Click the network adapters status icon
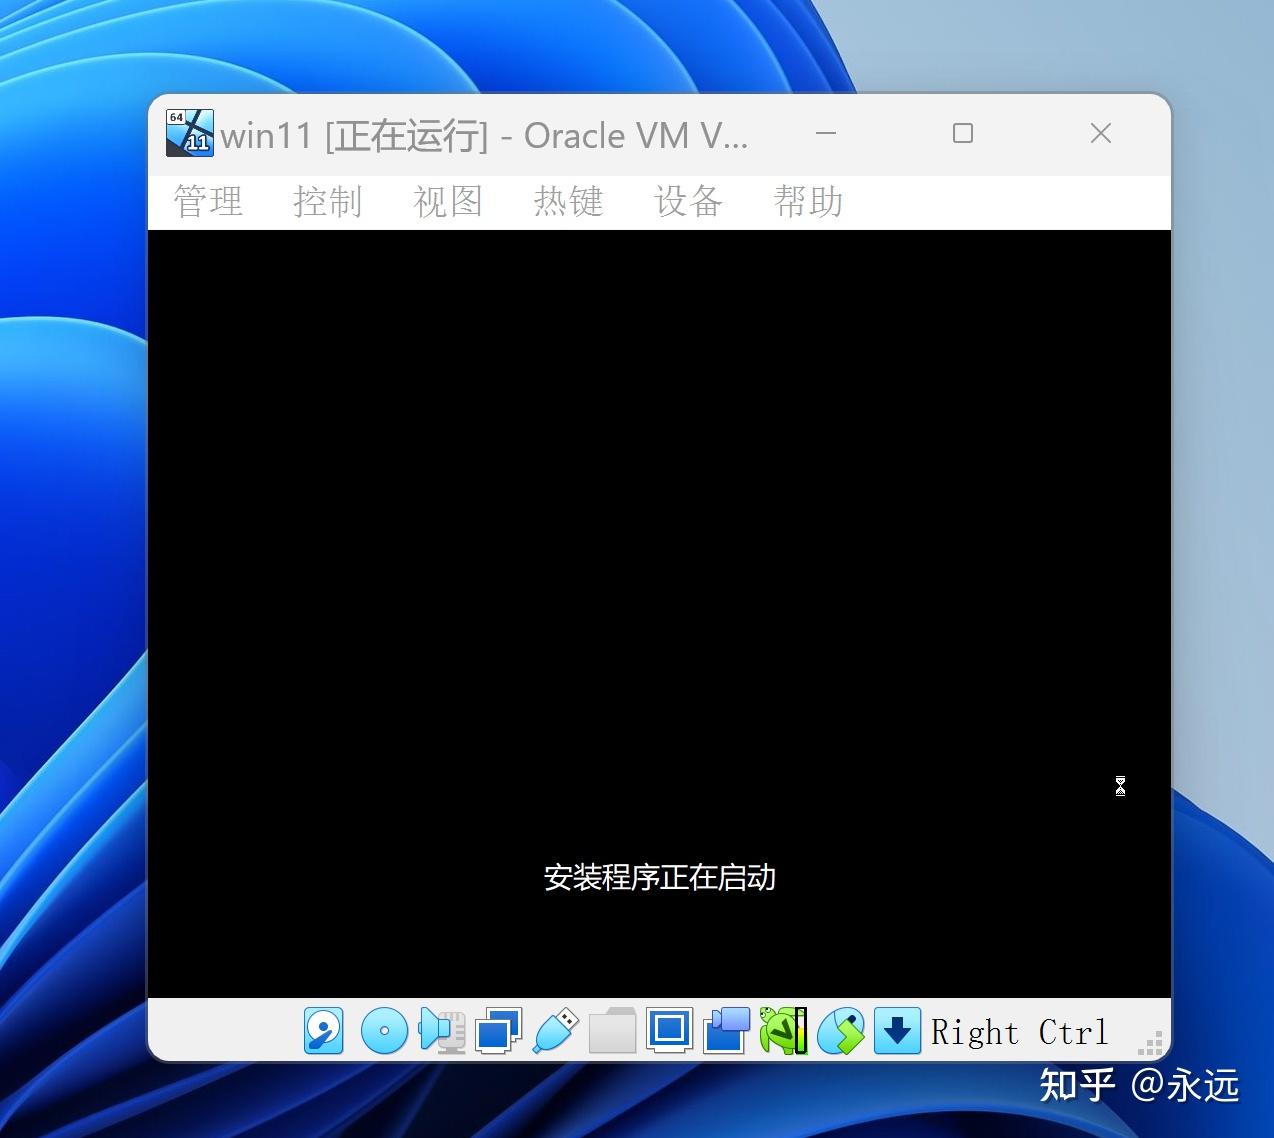This screenshot has width=1274, height=1138. (x=497, y=1030)
